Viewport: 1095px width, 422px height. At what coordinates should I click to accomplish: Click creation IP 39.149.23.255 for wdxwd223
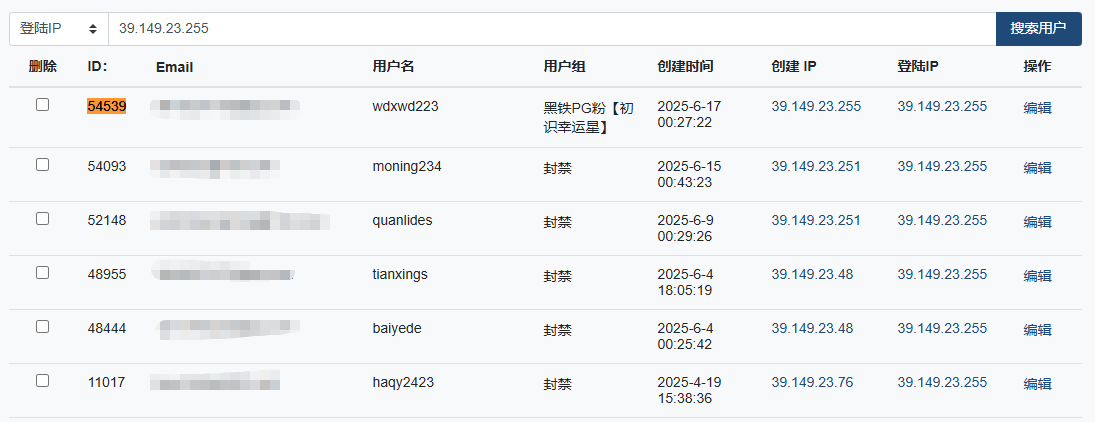coord(816,106)
